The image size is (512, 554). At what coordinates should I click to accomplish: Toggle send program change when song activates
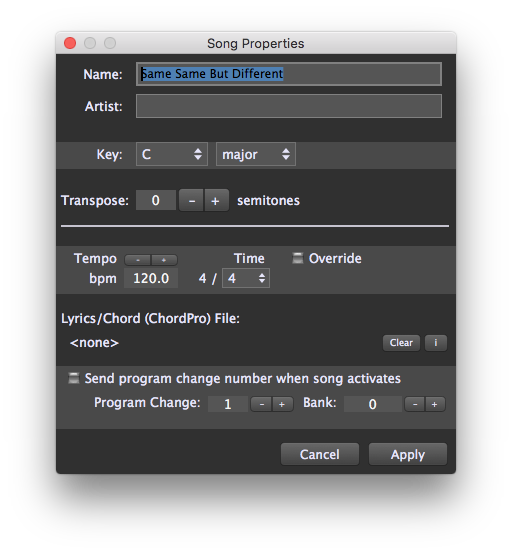tap(73, 378)
